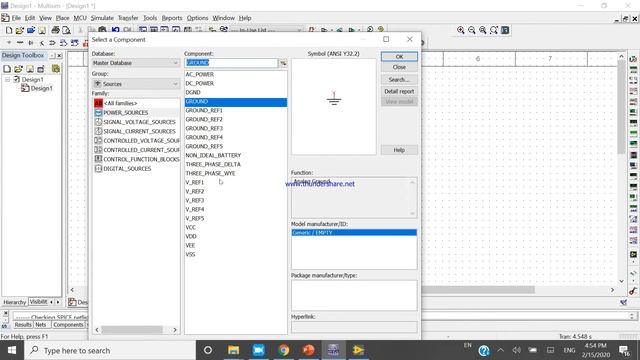Viewport: 640px width, 360px height.
Task: Open the Options menu
Action: pyautogui.click(x=197, y=18)
